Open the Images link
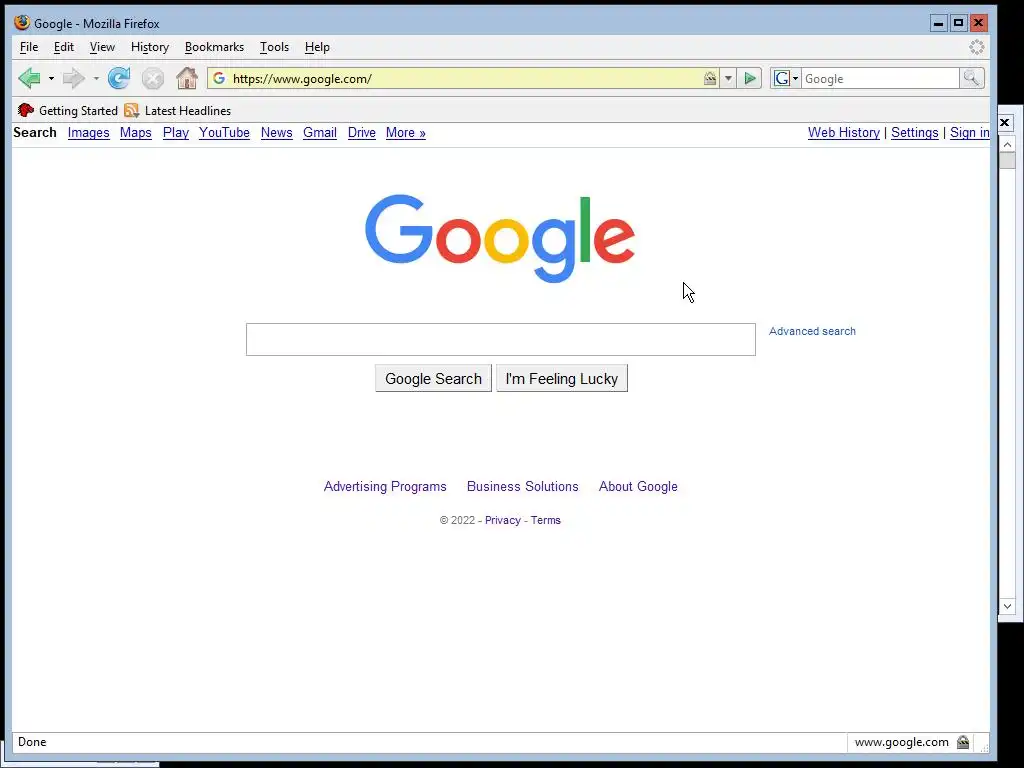1024x768 pixels. (x=88, y=133)
